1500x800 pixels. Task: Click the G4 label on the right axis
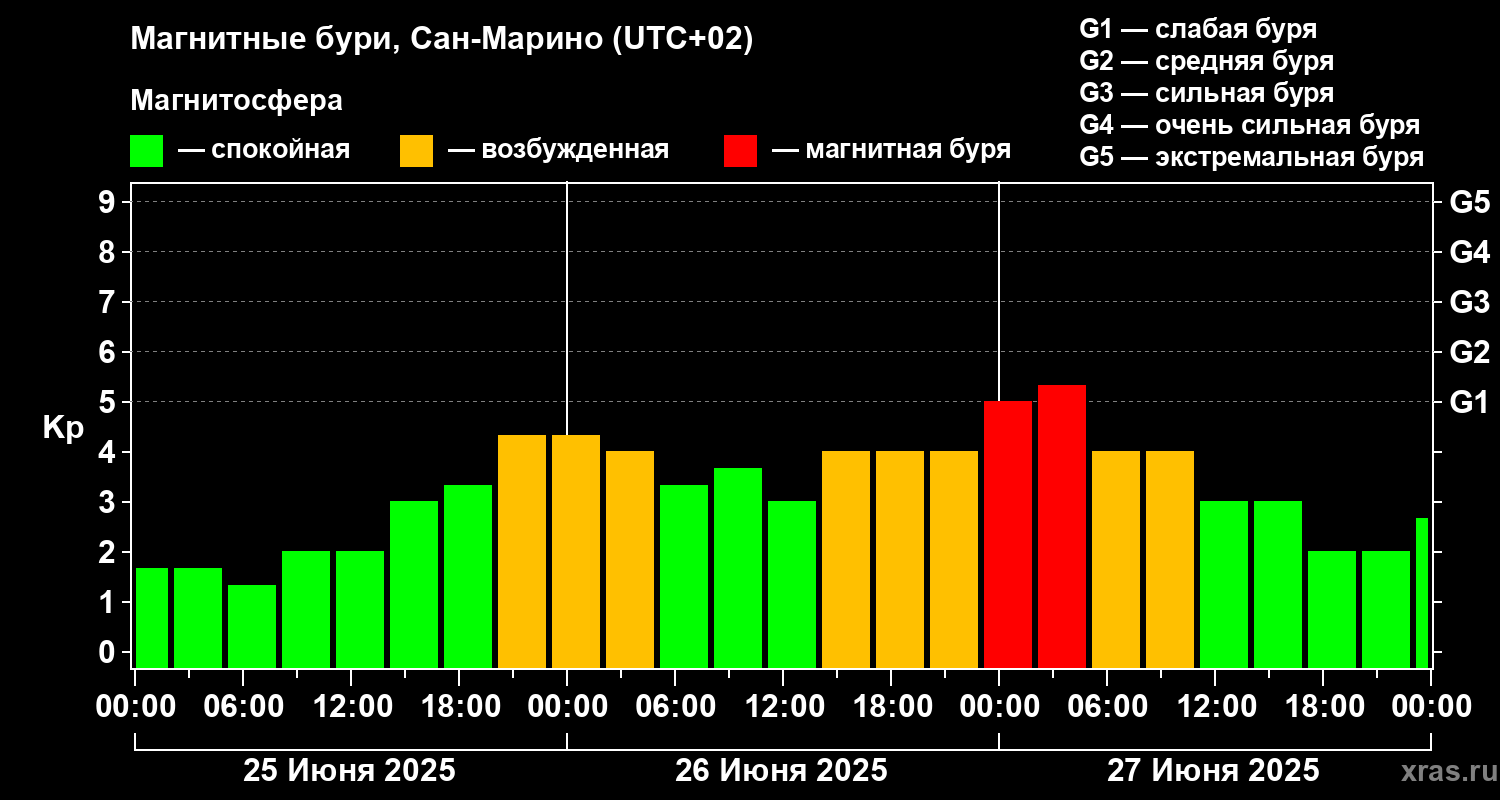pyautogui.click(x=1469, y=252)
